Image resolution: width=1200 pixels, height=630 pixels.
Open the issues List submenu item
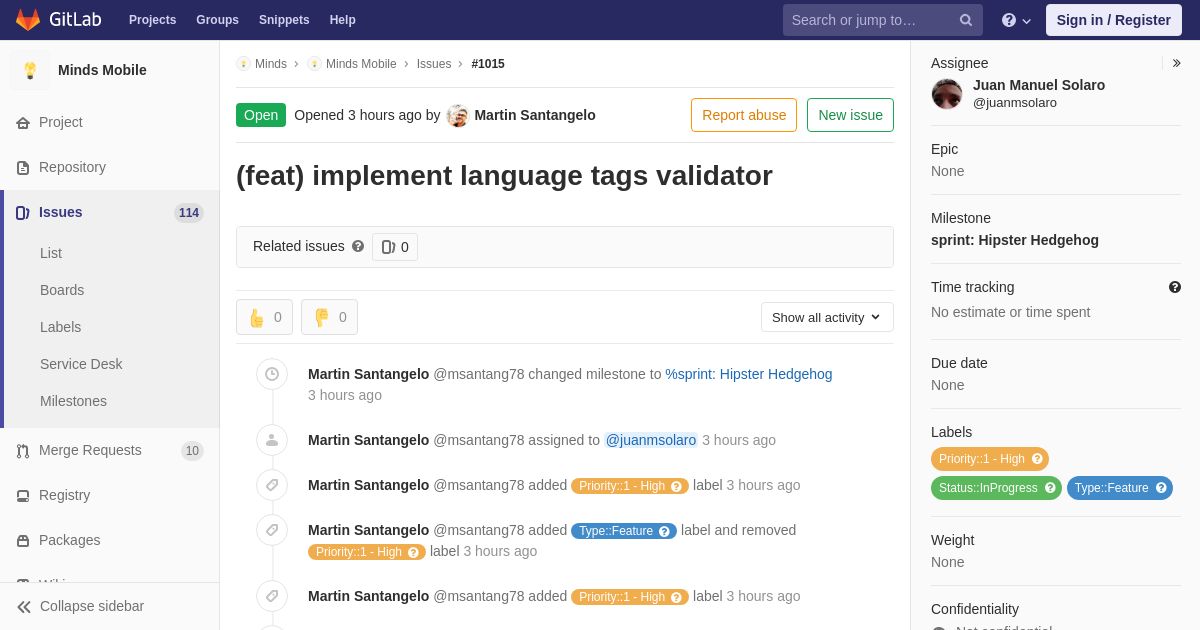point(51,253)
